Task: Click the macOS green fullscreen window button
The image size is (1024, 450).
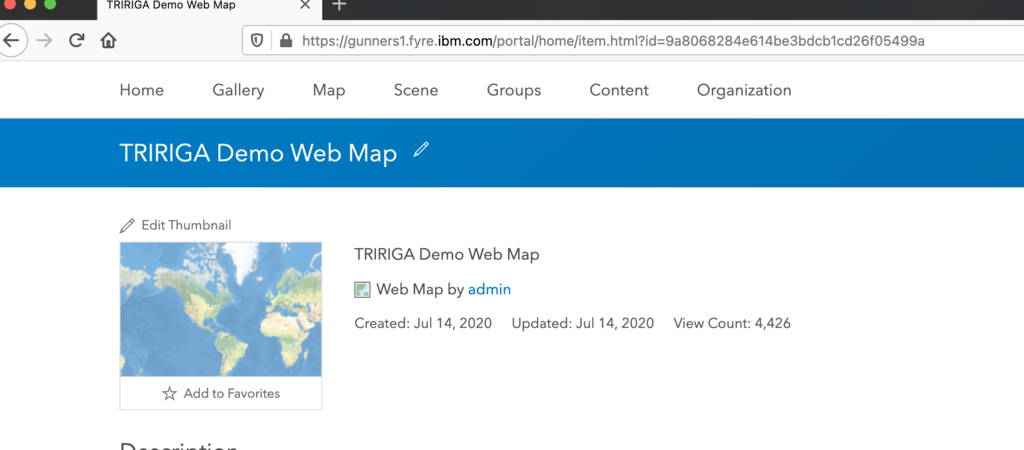Action: (50, 3)
